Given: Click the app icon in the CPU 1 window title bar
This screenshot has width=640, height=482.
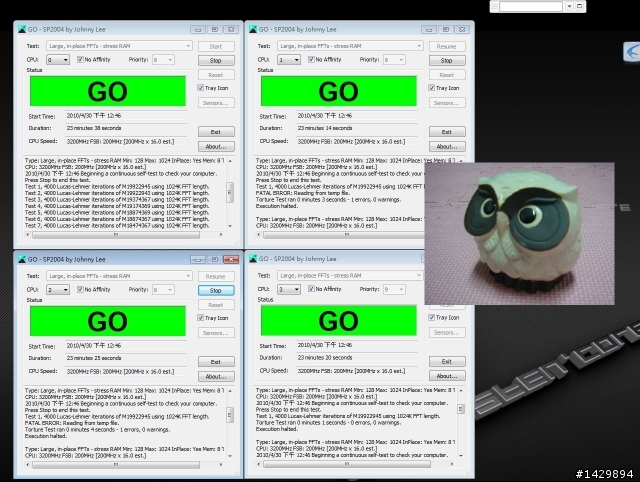Looking at the screenshot, I should pyautogui.click(x=253, y=29).
